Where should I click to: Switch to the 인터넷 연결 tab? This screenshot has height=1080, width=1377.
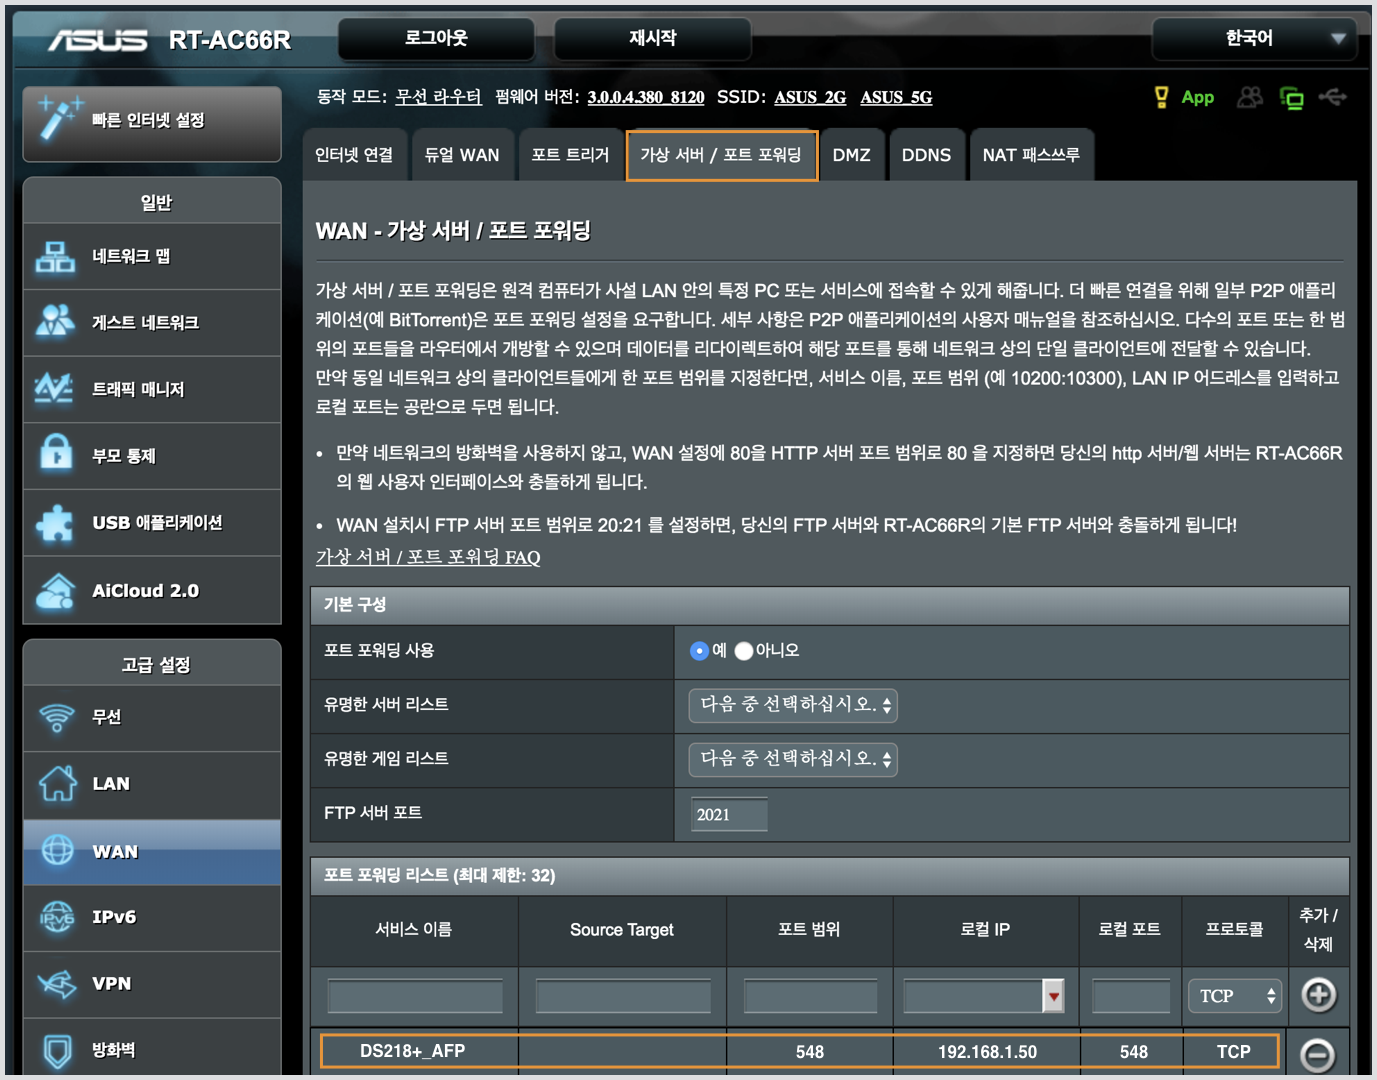354,155
